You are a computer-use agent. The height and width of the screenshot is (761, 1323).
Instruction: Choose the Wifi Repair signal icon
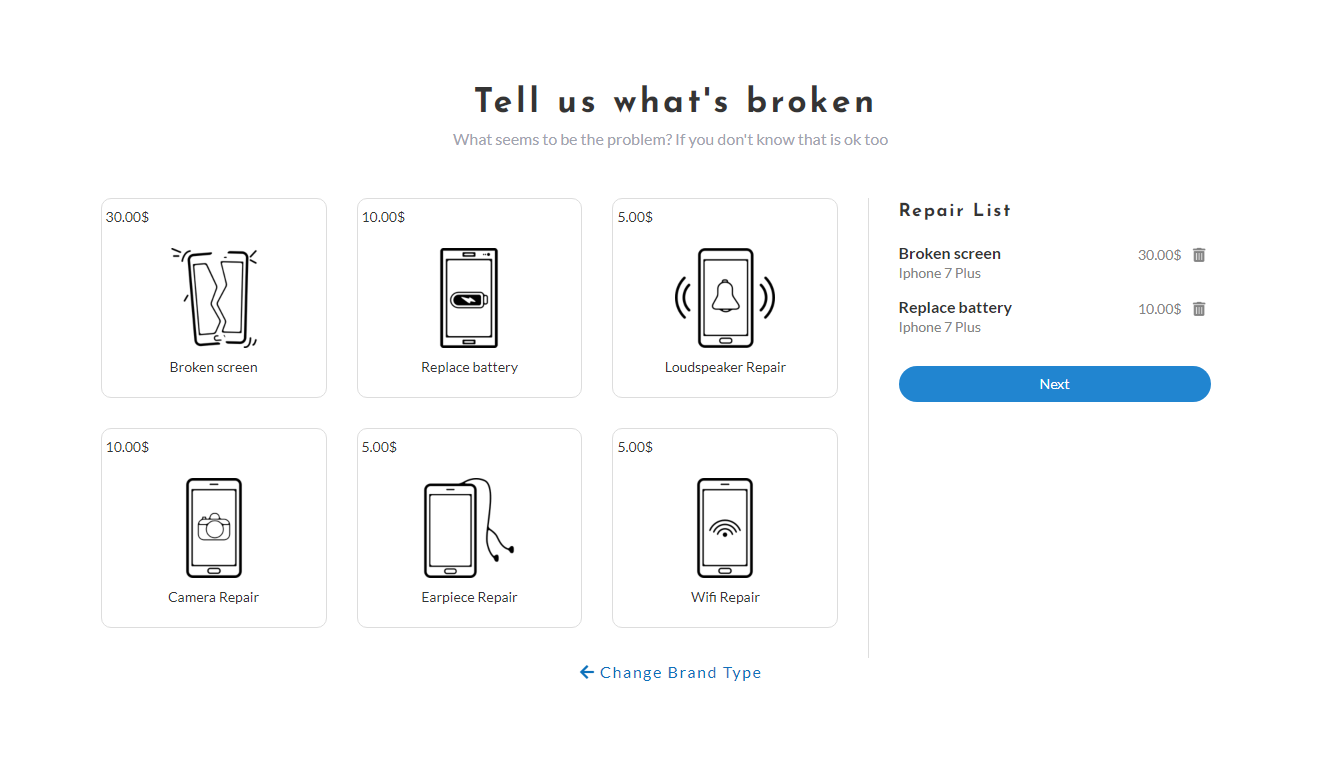(725, 527)
